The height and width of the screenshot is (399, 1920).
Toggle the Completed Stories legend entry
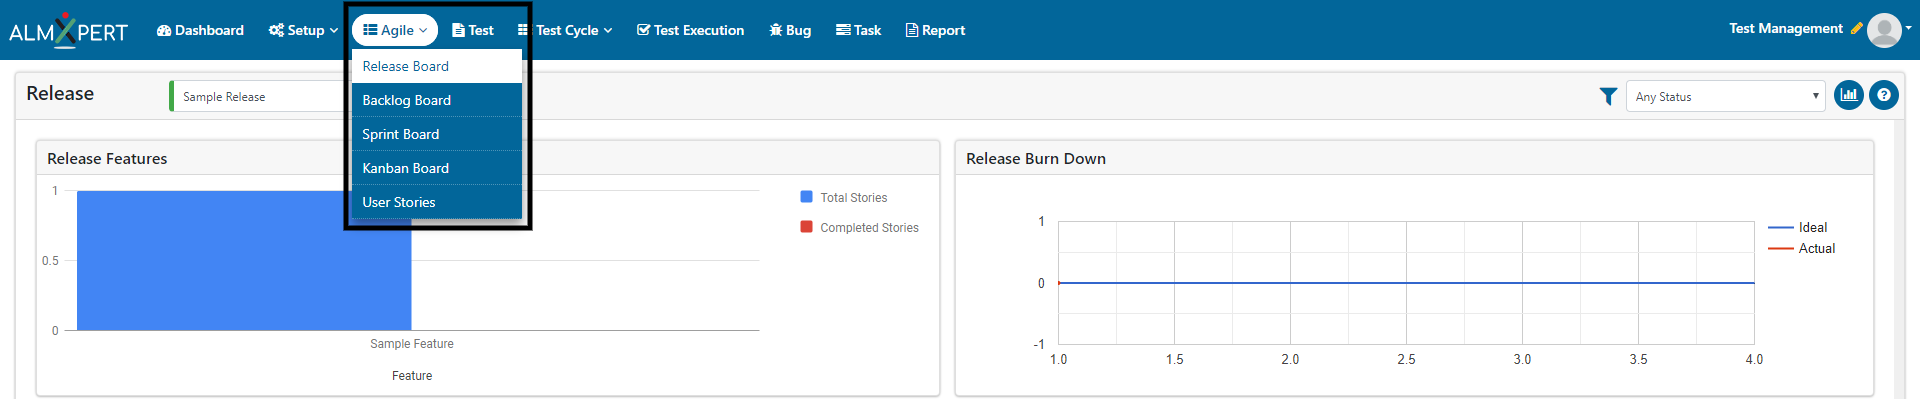point(860,227)
